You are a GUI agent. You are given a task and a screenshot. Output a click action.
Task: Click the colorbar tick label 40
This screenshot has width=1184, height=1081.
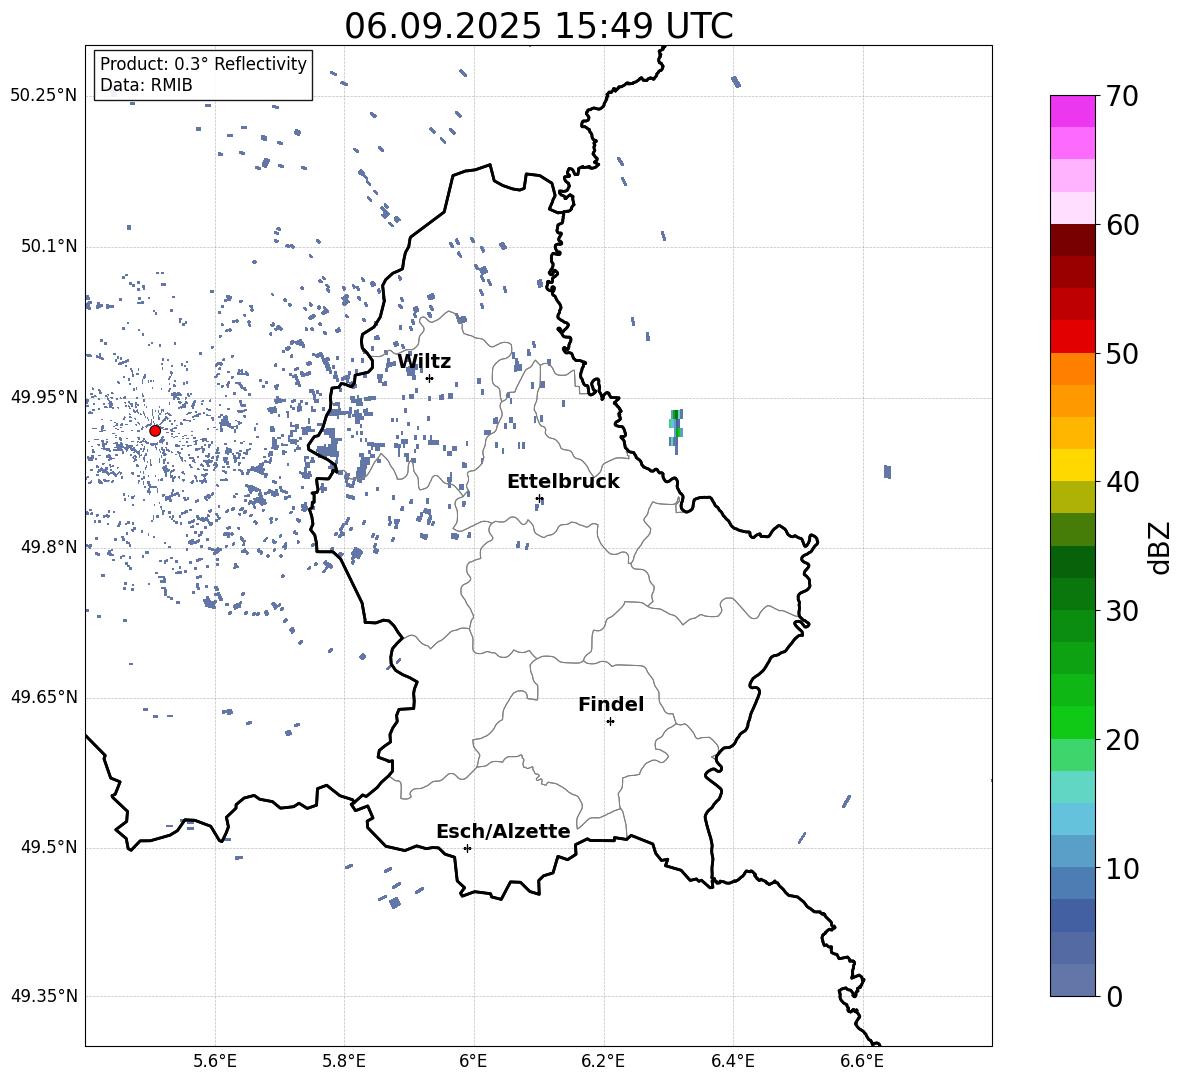[1122, 482]
